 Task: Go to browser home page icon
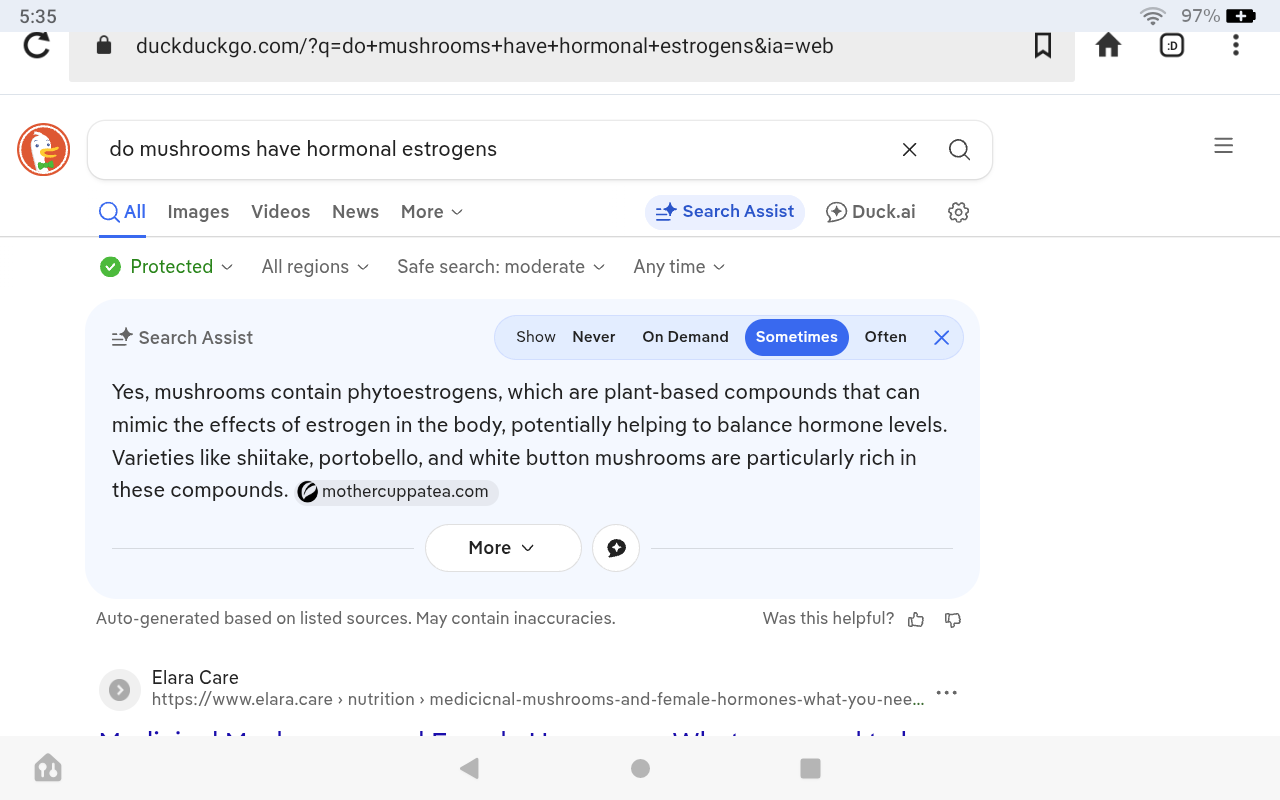(x=1108, y=46)
